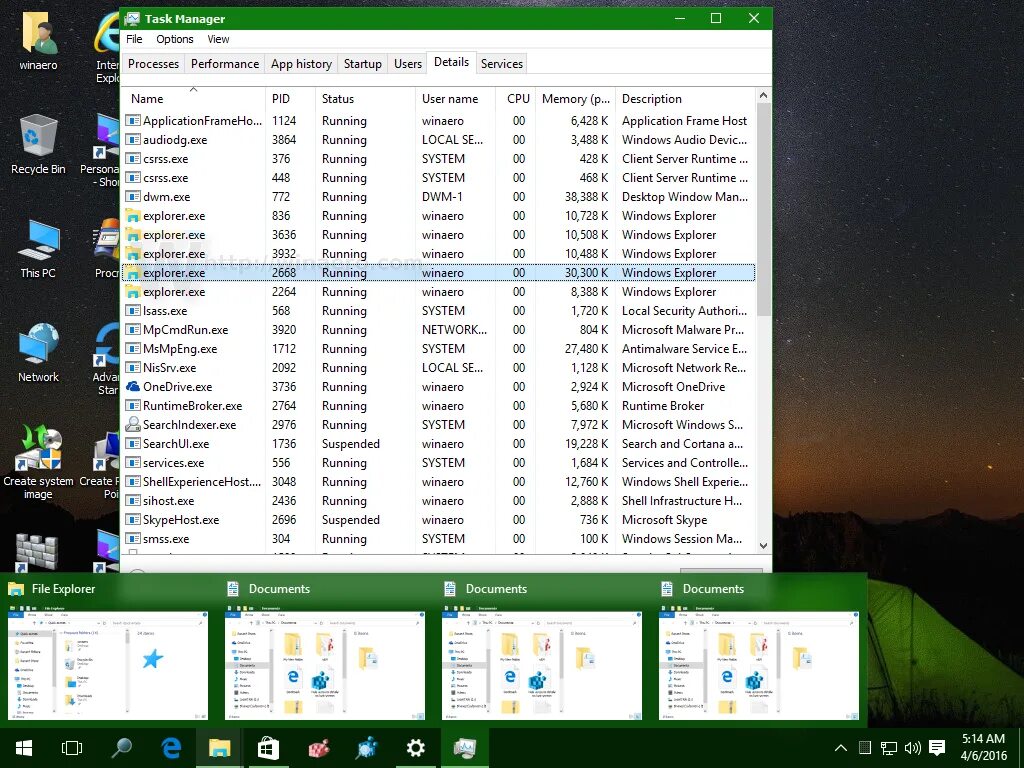
Task: Launch Microsoft Edge from the taskbar
Action: (171, 748)
